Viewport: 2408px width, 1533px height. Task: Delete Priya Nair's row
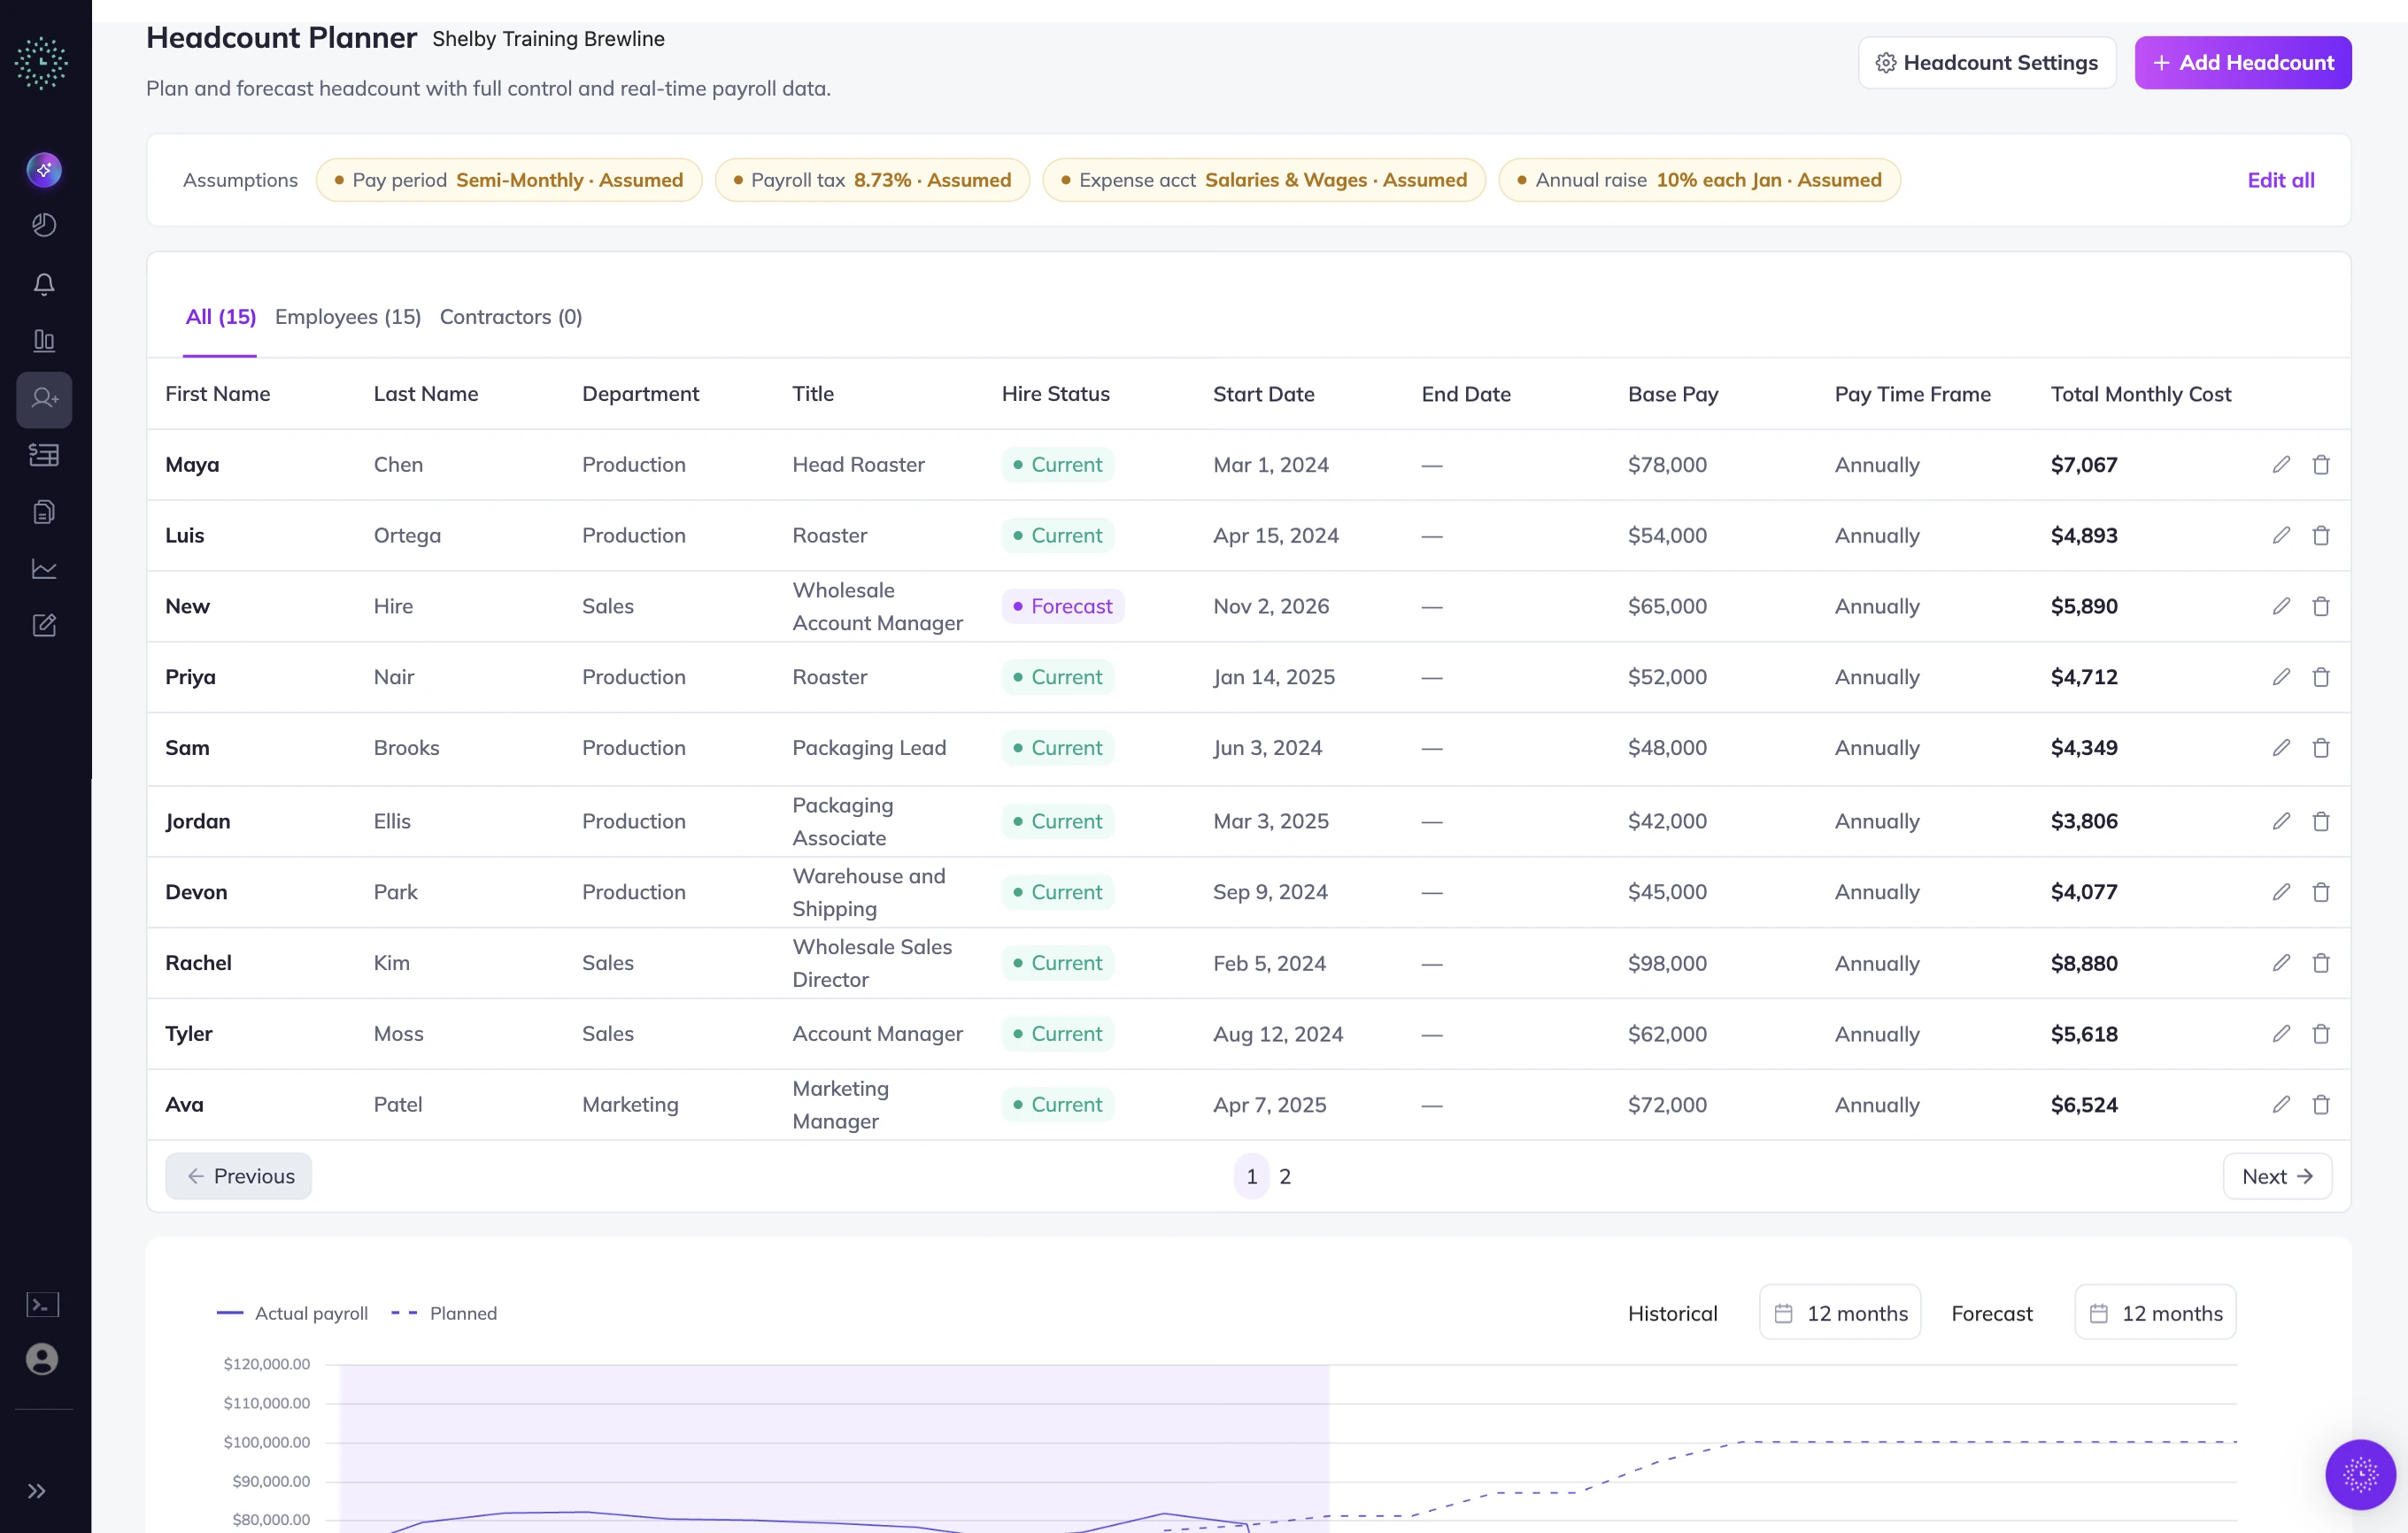tap(2321, 677)
